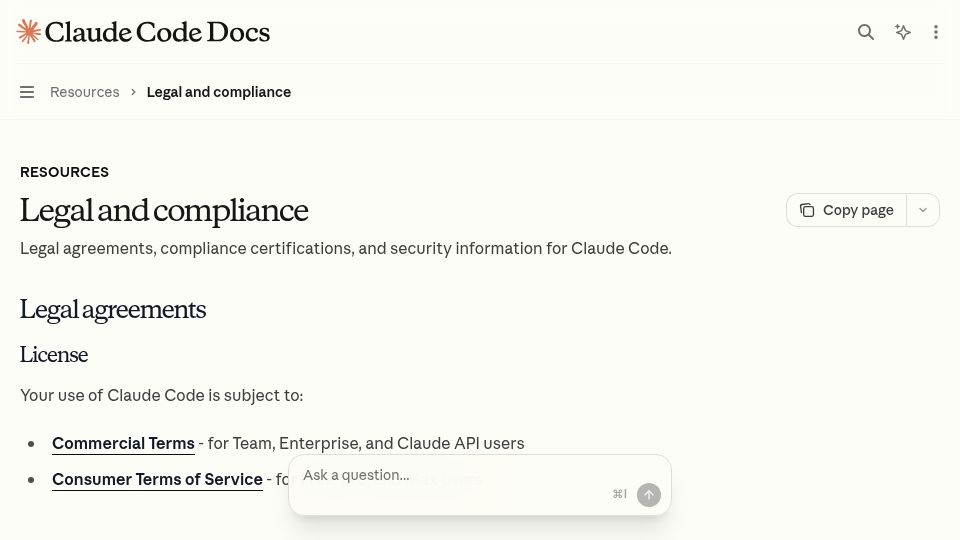960x540 pixels.
Task: Click the RESOURCES section label
Action: pos(64,172)
